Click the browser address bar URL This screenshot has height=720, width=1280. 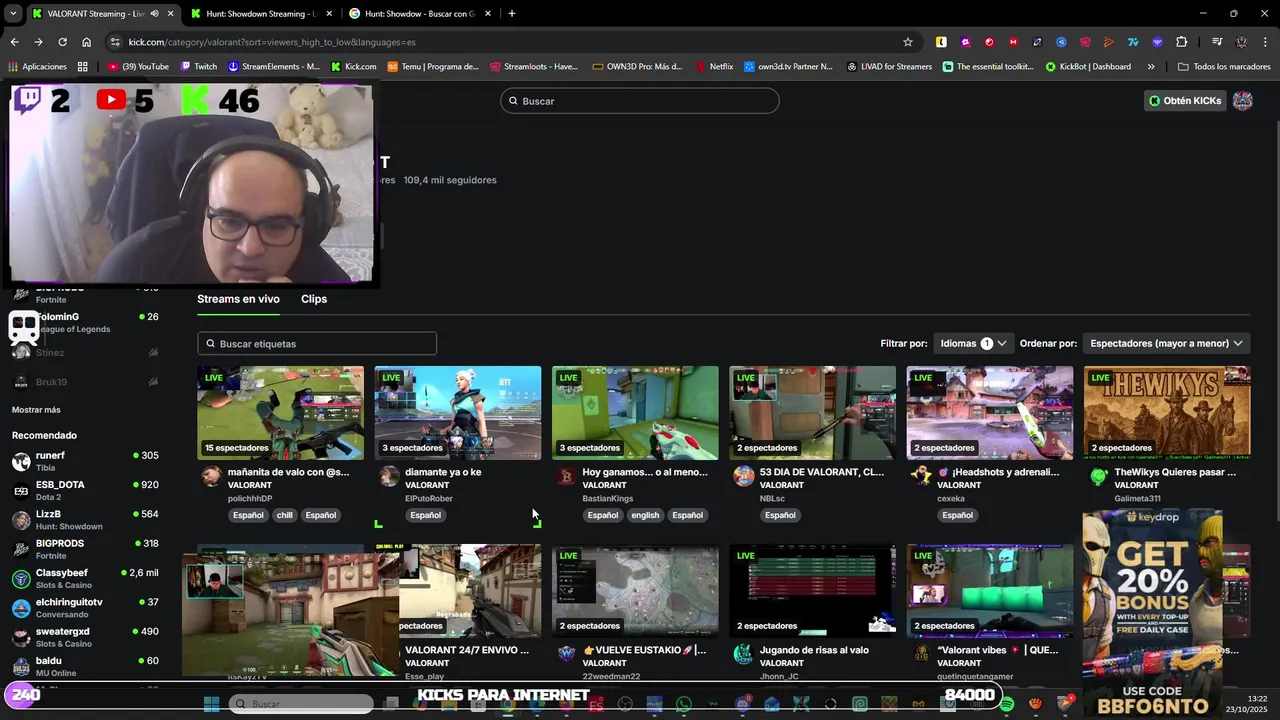[272, 42]
